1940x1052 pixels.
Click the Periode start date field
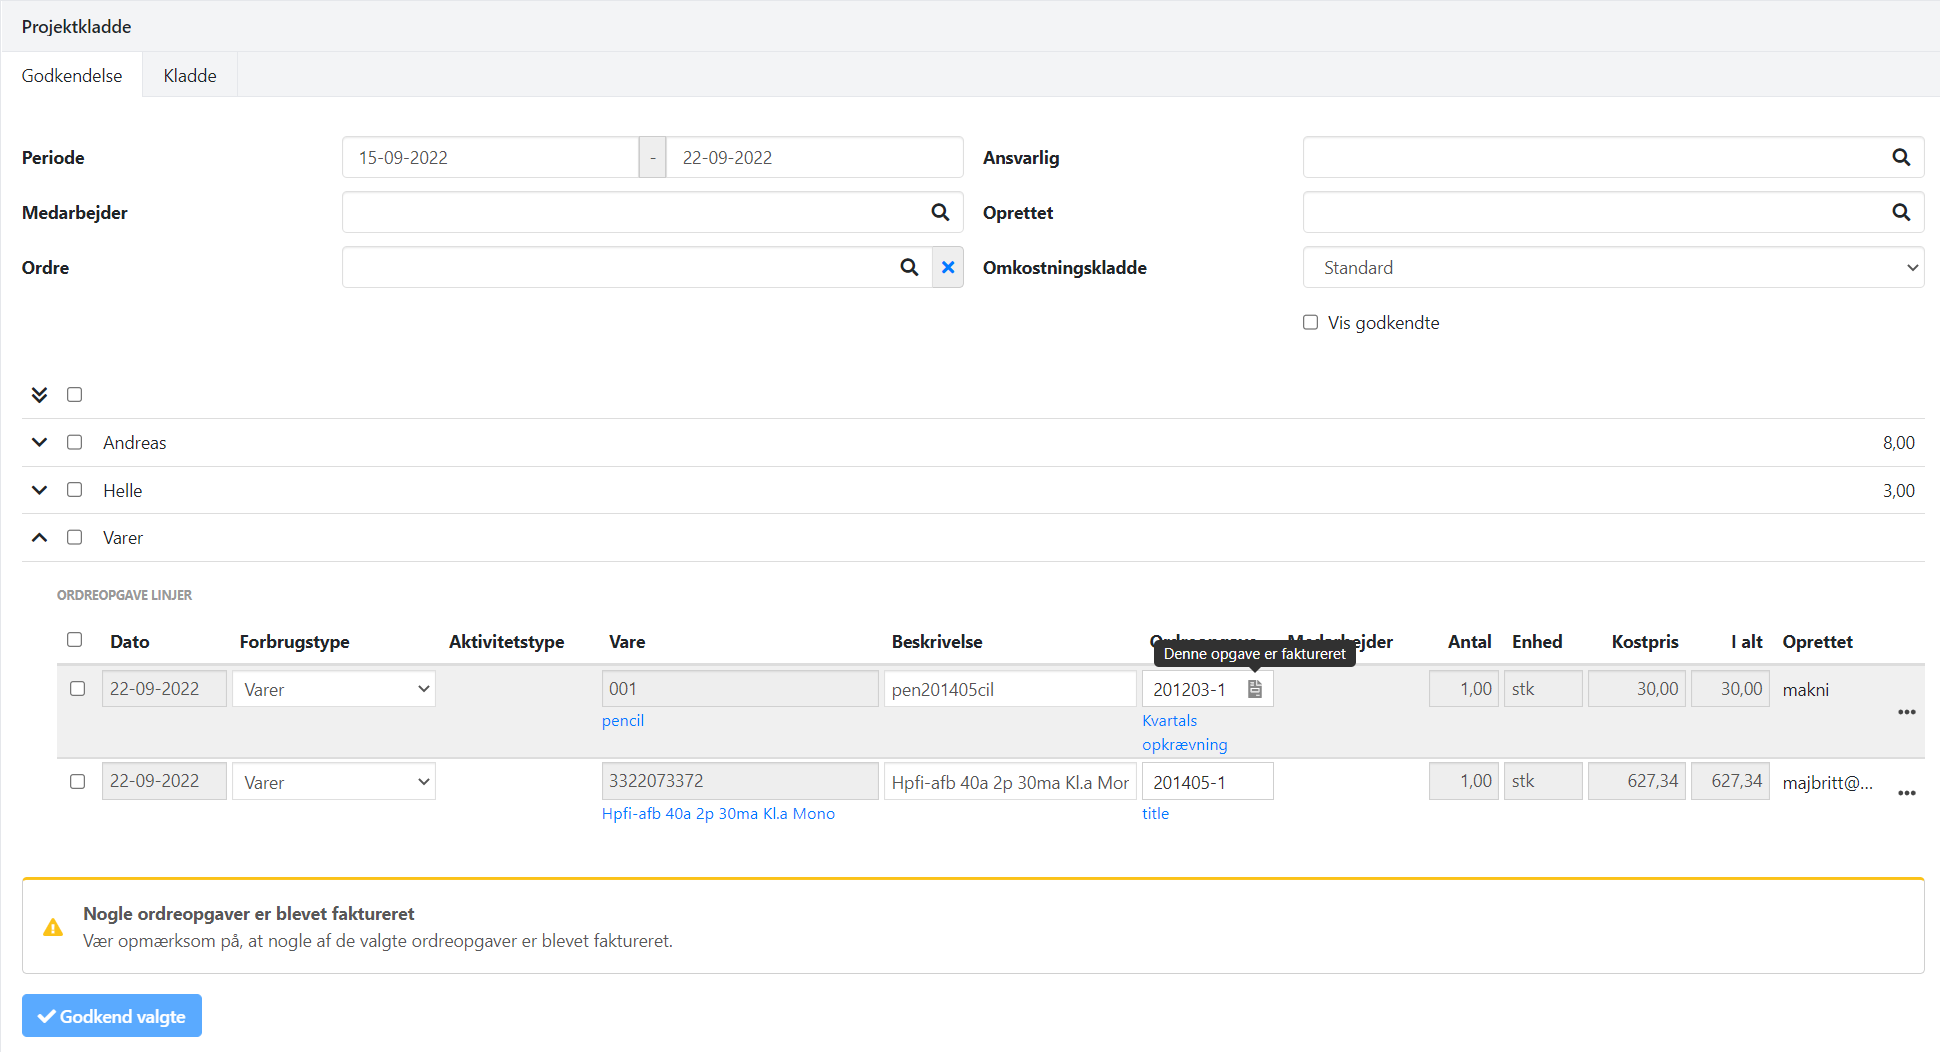(x=490, y=157)
